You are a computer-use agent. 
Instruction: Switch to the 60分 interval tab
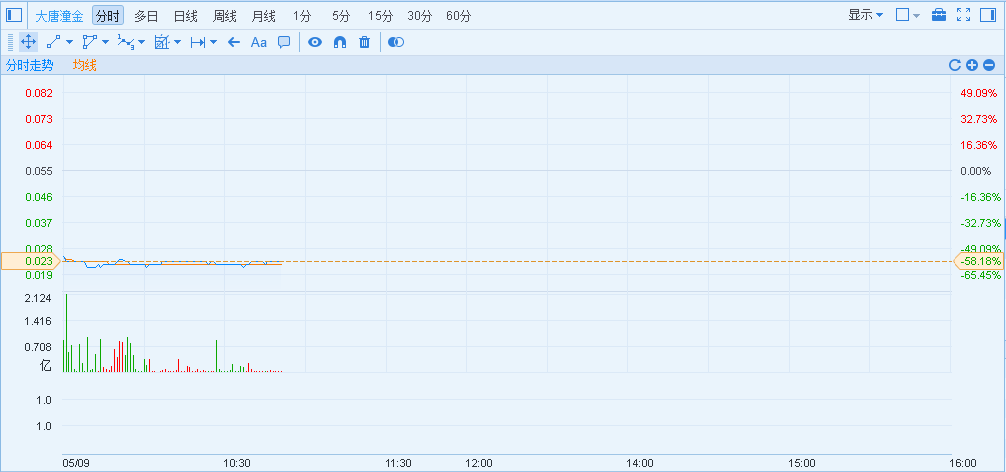click(458, 16)
